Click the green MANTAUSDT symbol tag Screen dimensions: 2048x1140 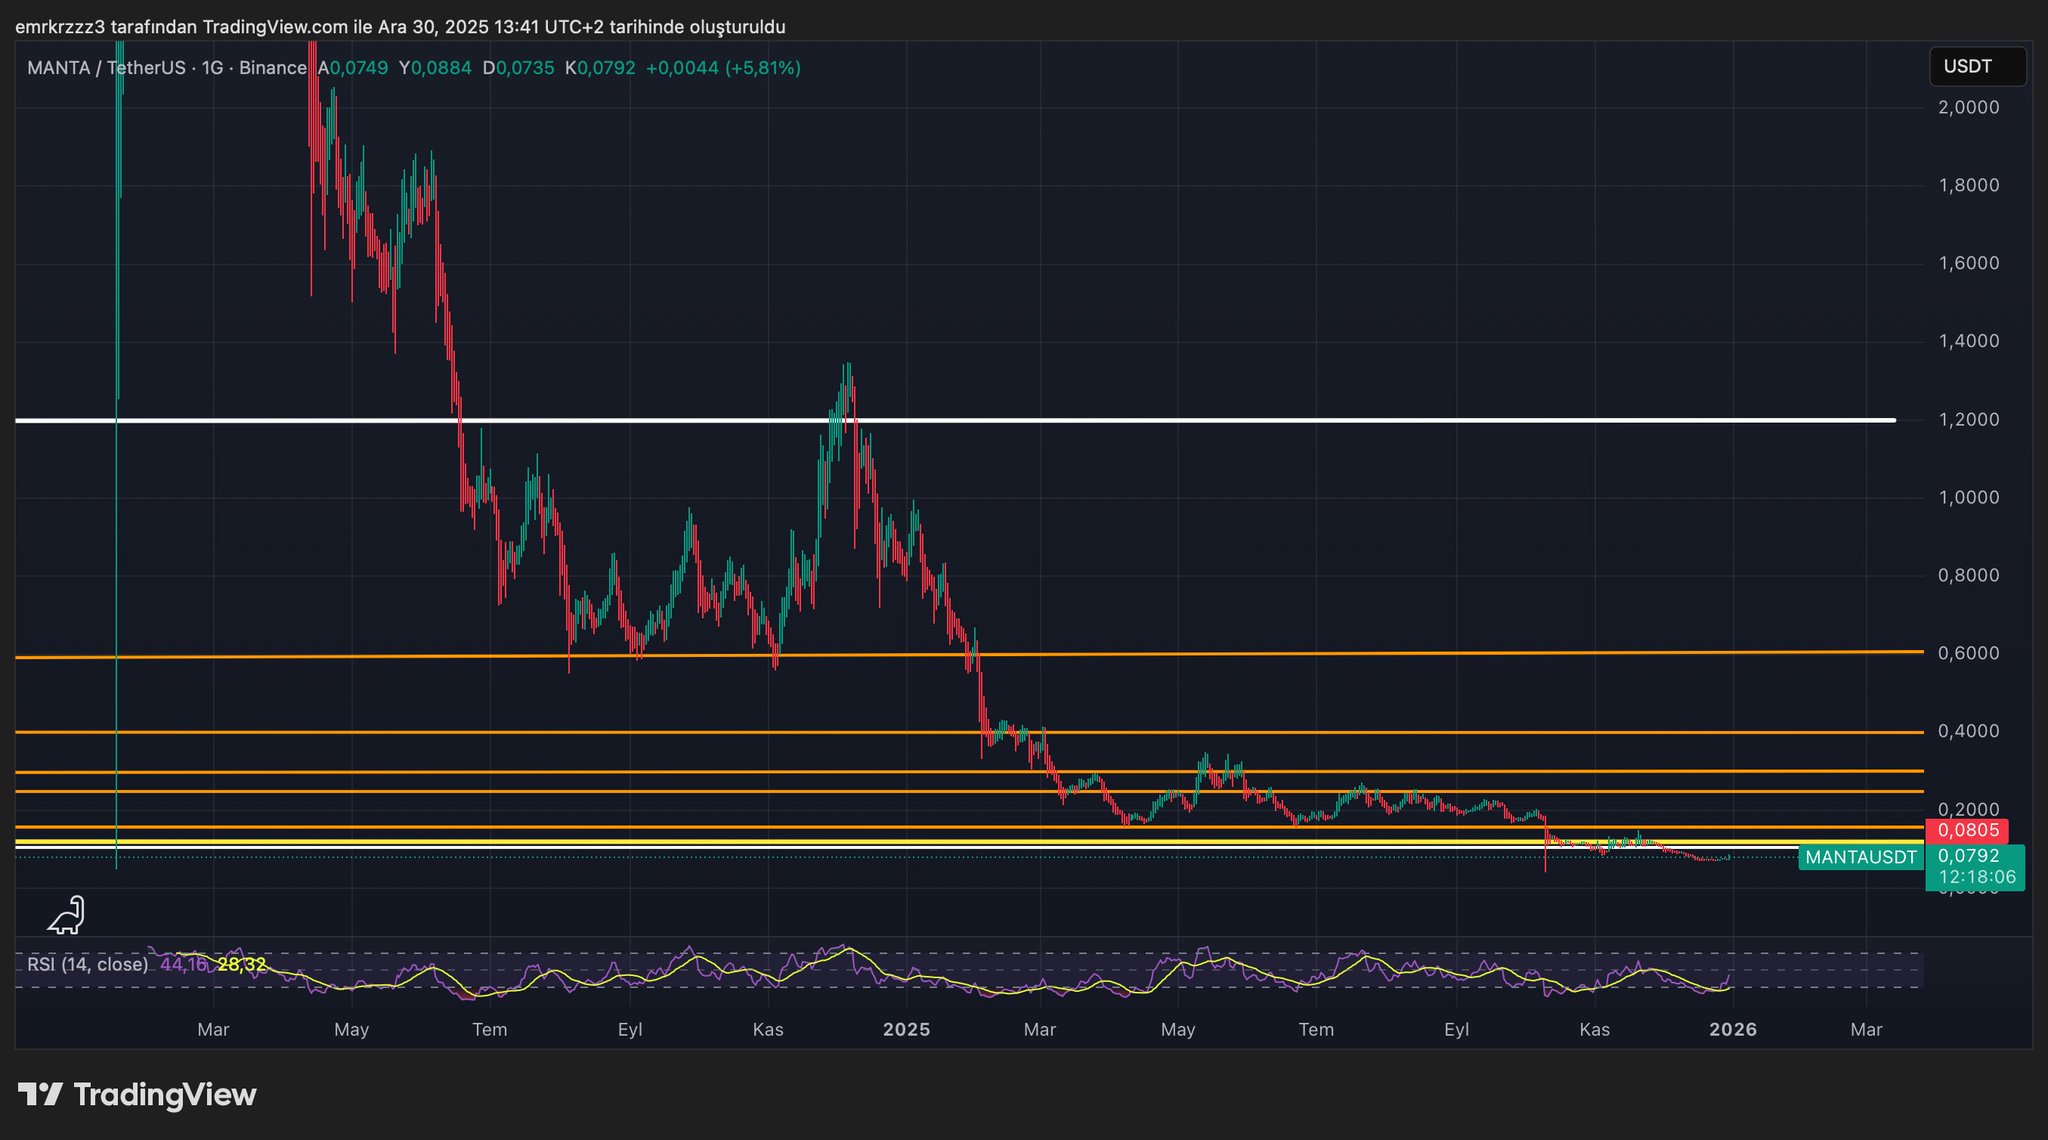pyautogui.click(x=1860, y=857)
